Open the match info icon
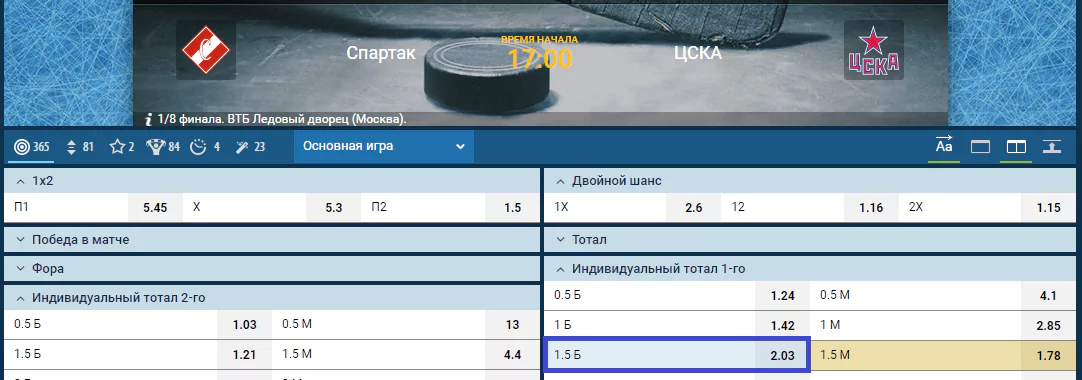1082x380 pixels. click(148, 119)
